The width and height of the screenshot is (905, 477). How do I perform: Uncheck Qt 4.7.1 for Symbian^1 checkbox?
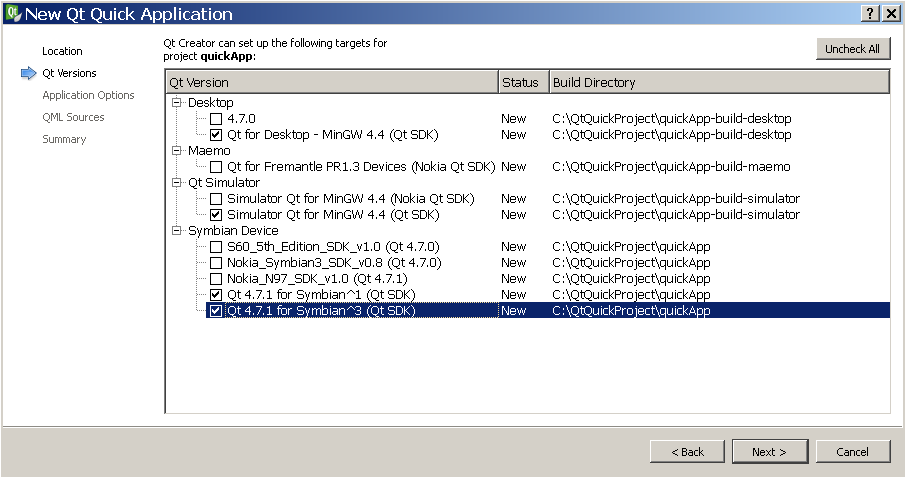tap(216, 295)
